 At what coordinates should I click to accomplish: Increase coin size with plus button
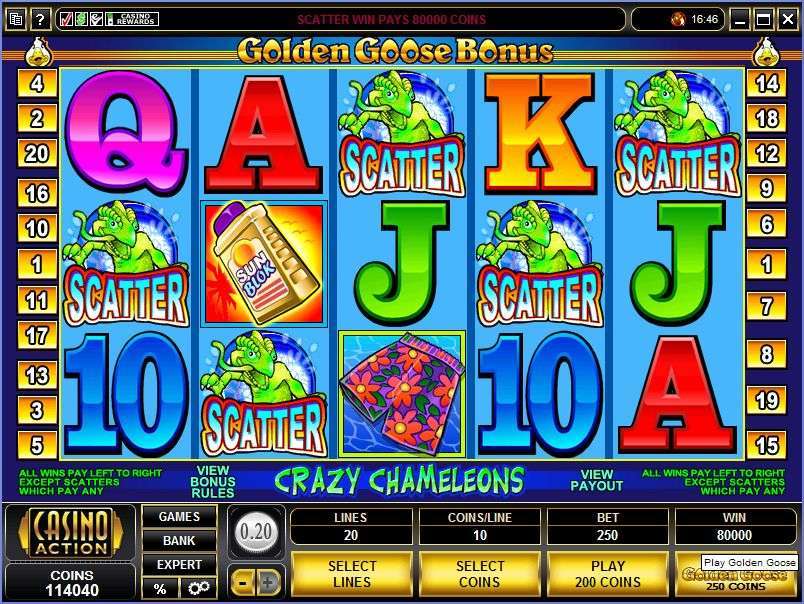click(x=268, y=582)
